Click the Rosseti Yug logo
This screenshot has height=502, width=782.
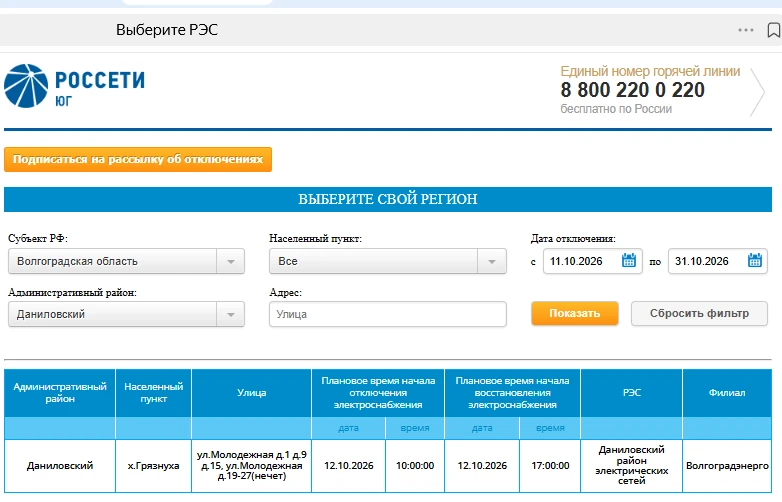point(75,86)
